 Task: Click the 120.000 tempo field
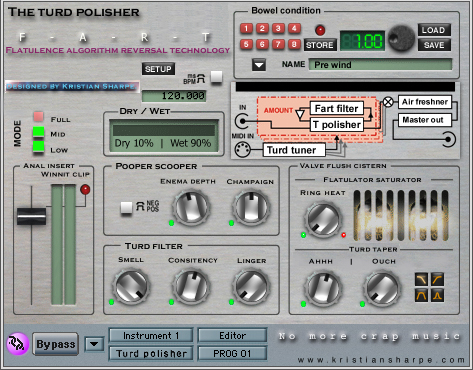point(174,96)
